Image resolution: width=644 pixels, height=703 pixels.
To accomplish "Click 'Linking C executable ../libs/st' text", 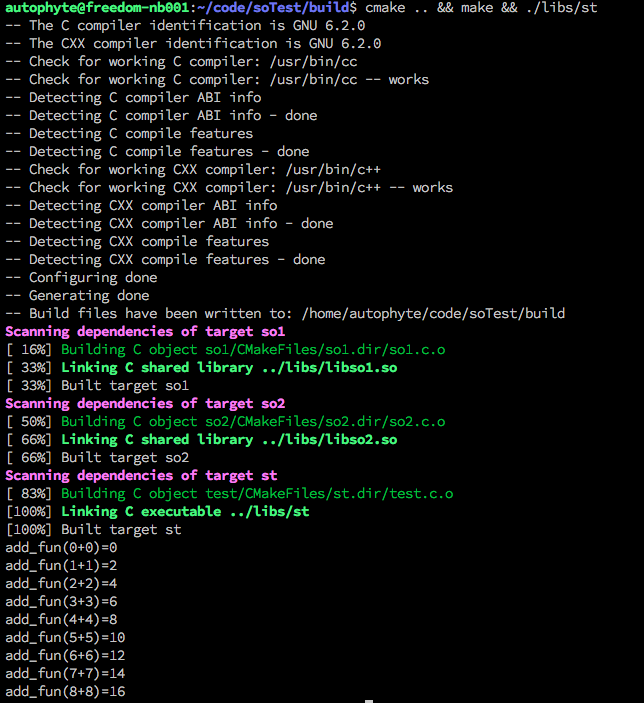I will pyautogui.click(x=185, y=512).
